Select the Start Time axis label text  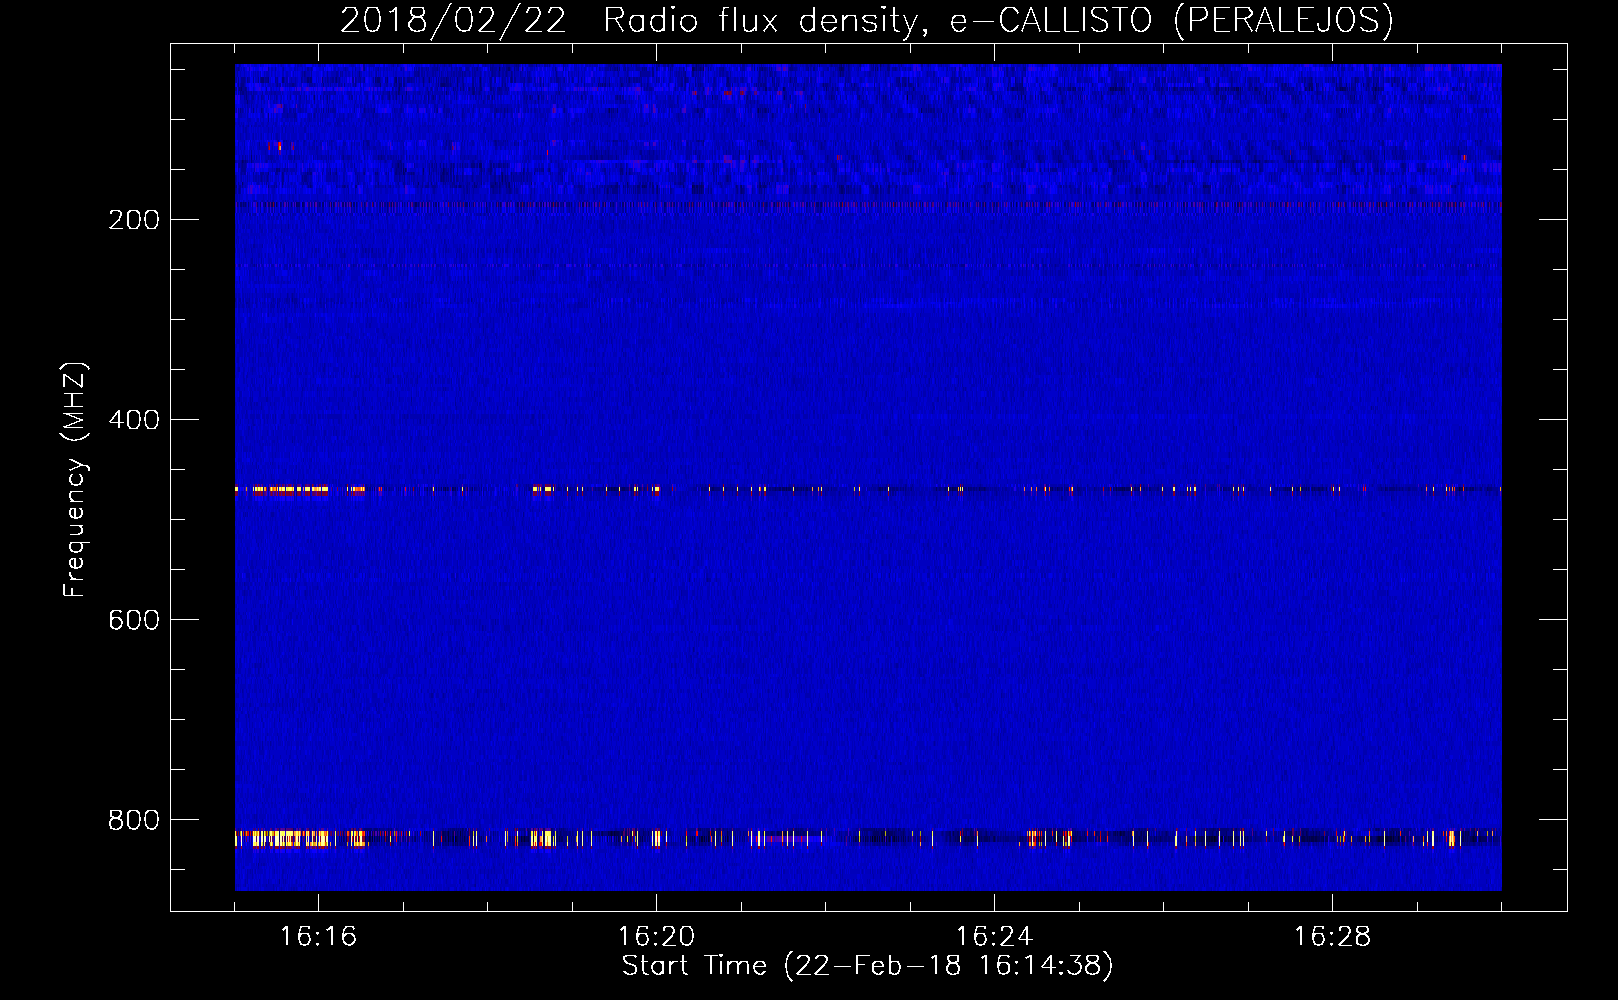pos(867,966)
